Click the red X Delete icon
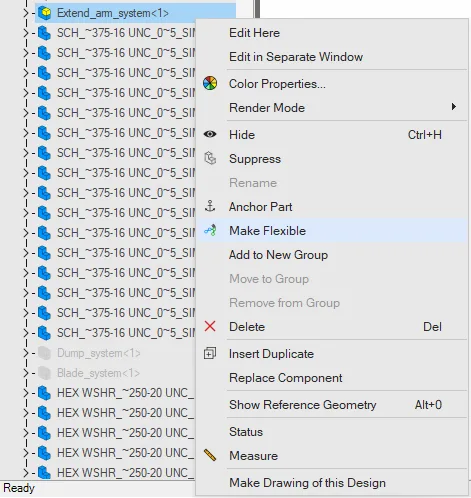Image resolution: width=471 pixels, height=498 pixels. (210, 326)
